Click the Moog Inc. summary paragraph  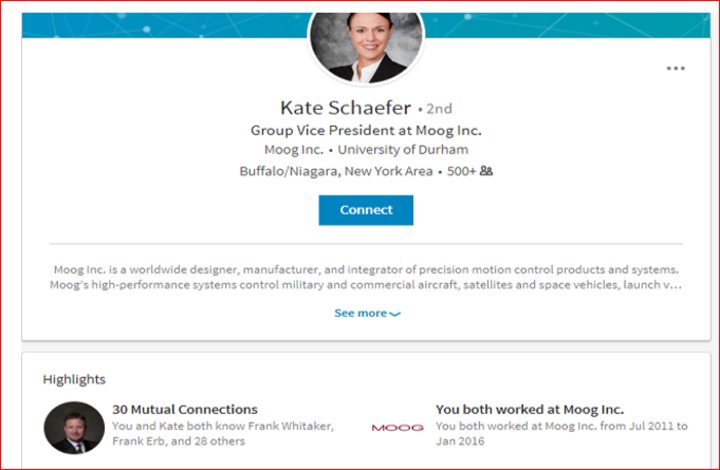click(366, 277)
